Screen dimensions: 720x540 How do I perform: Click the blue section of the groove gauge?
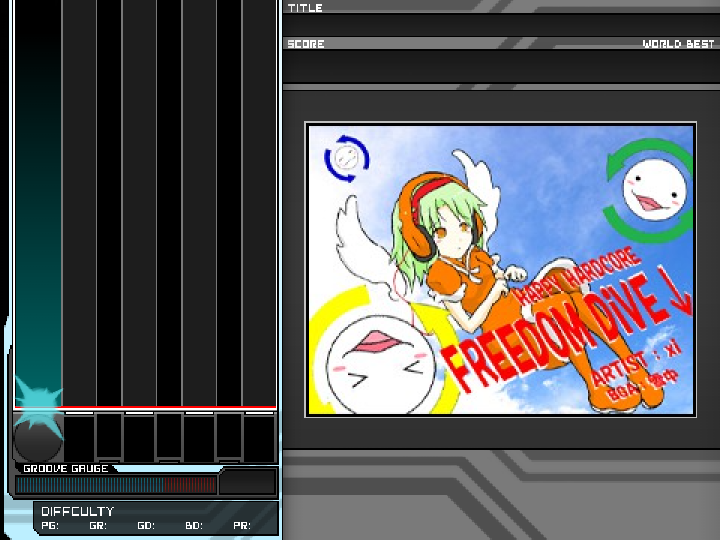click(90, 485)
